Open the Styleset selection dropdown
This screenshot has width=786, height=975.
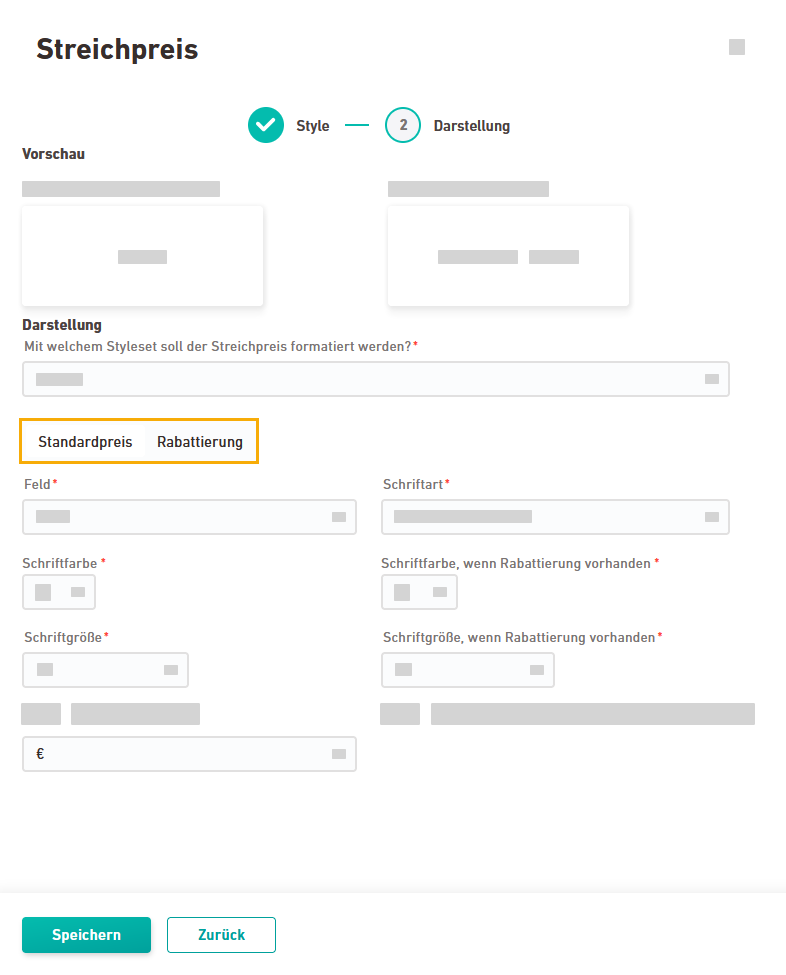coord(712,379)
